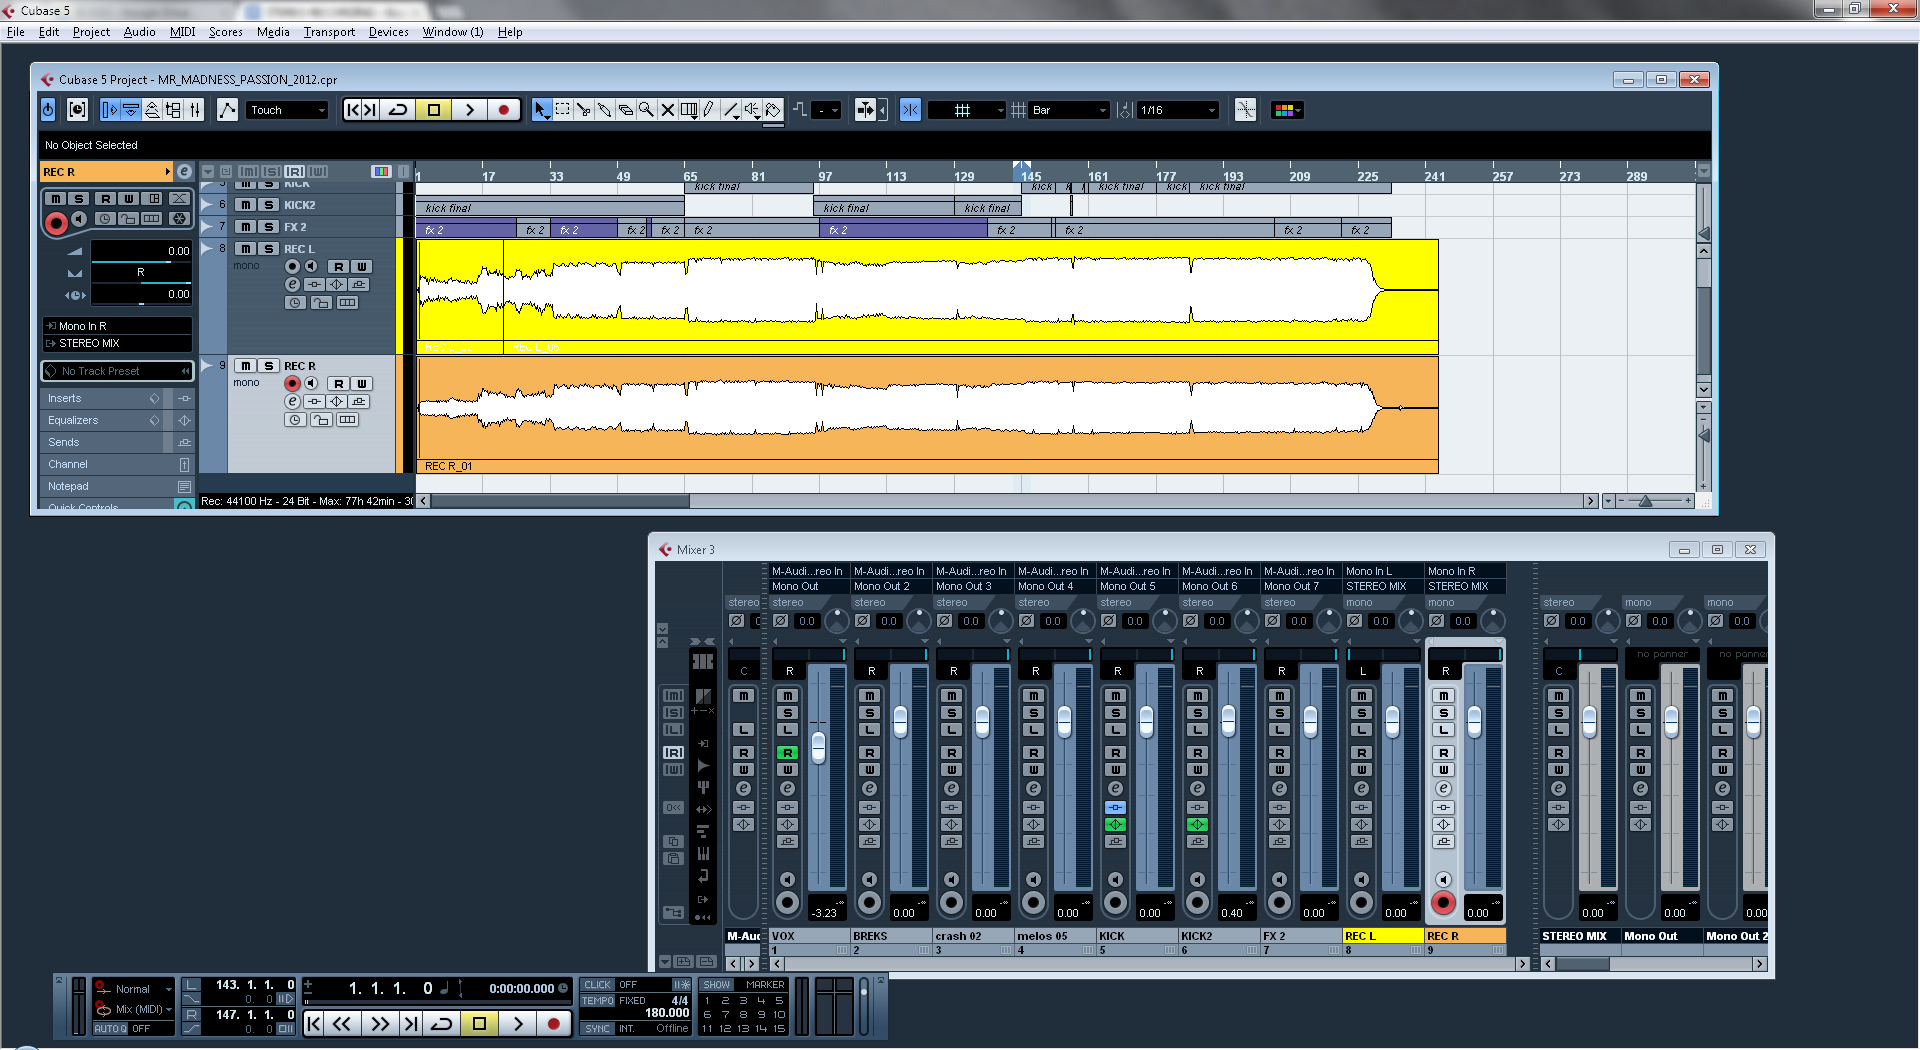Image resolution: width=1920 pixels, height=1050 pixels.
Task: Click the Rewind button in transport panel
Action: [x=342, y=1023]
